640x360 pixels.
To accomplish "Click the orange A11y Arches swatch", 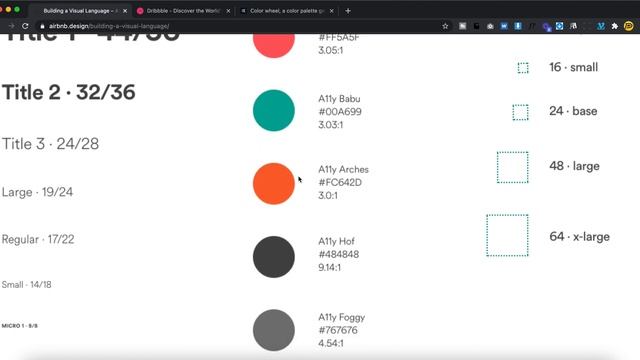I will 273,184.
